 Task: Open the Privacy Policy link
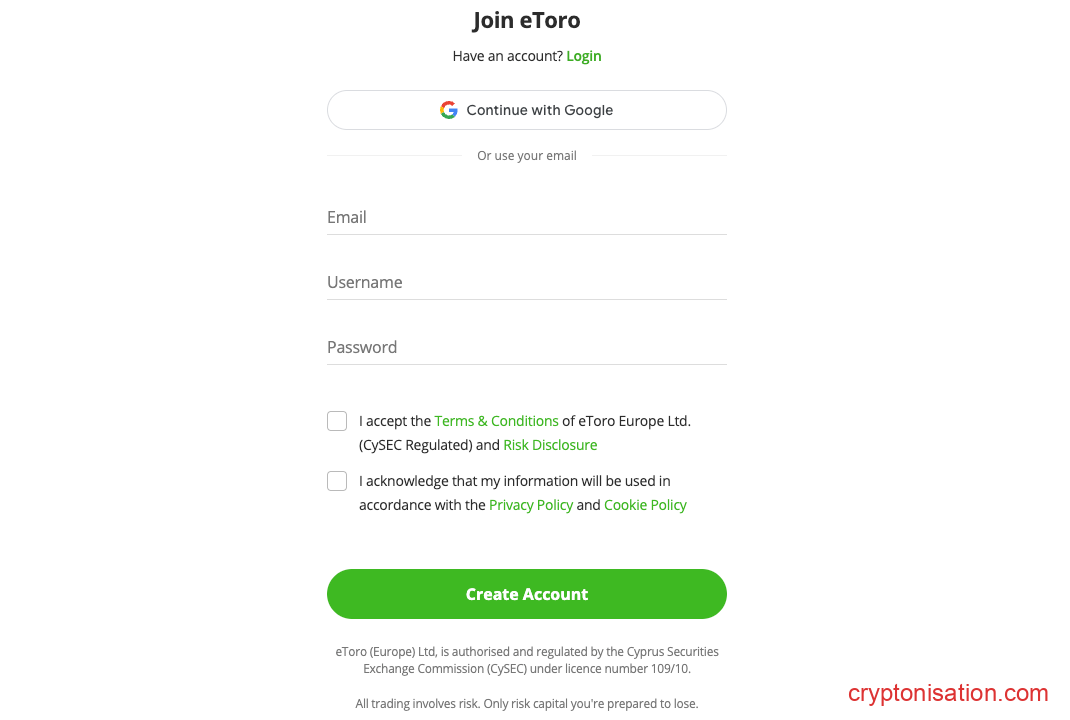coord(531,505)
